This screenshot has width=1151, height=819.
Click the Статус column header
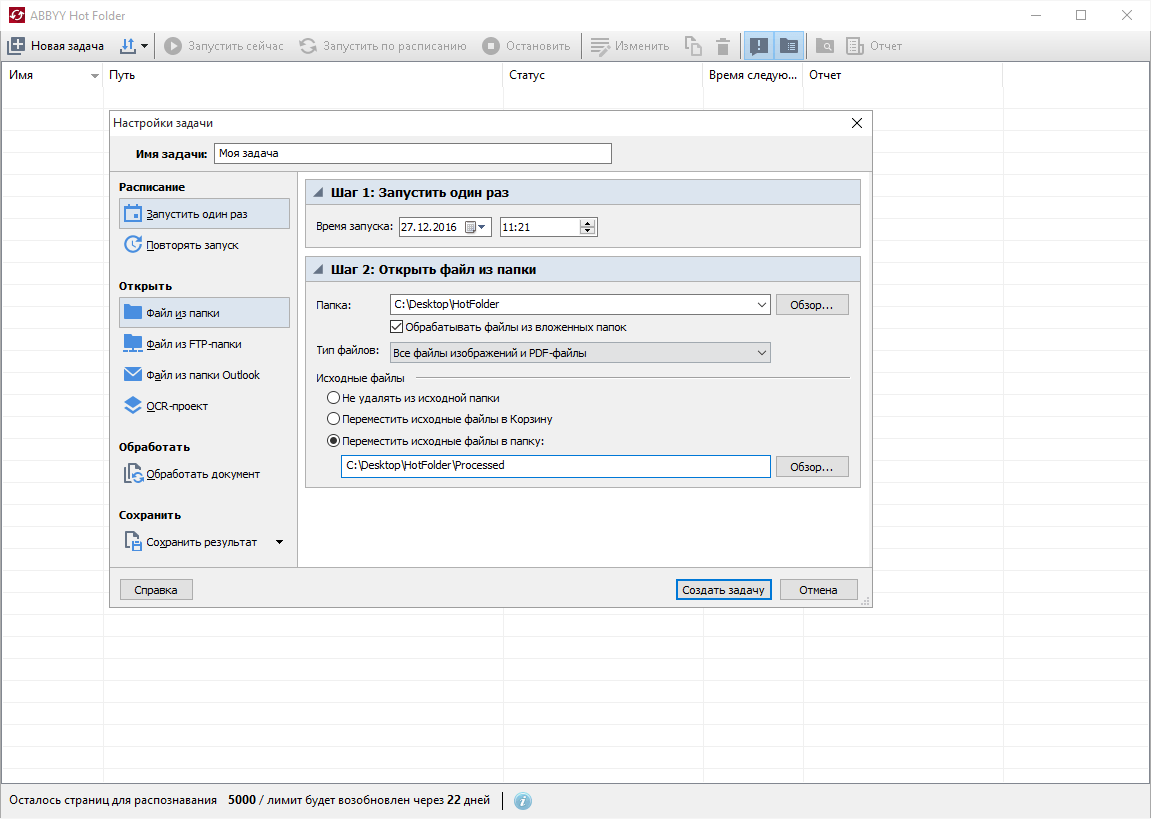pyautogui.click(x=603, y=75)
